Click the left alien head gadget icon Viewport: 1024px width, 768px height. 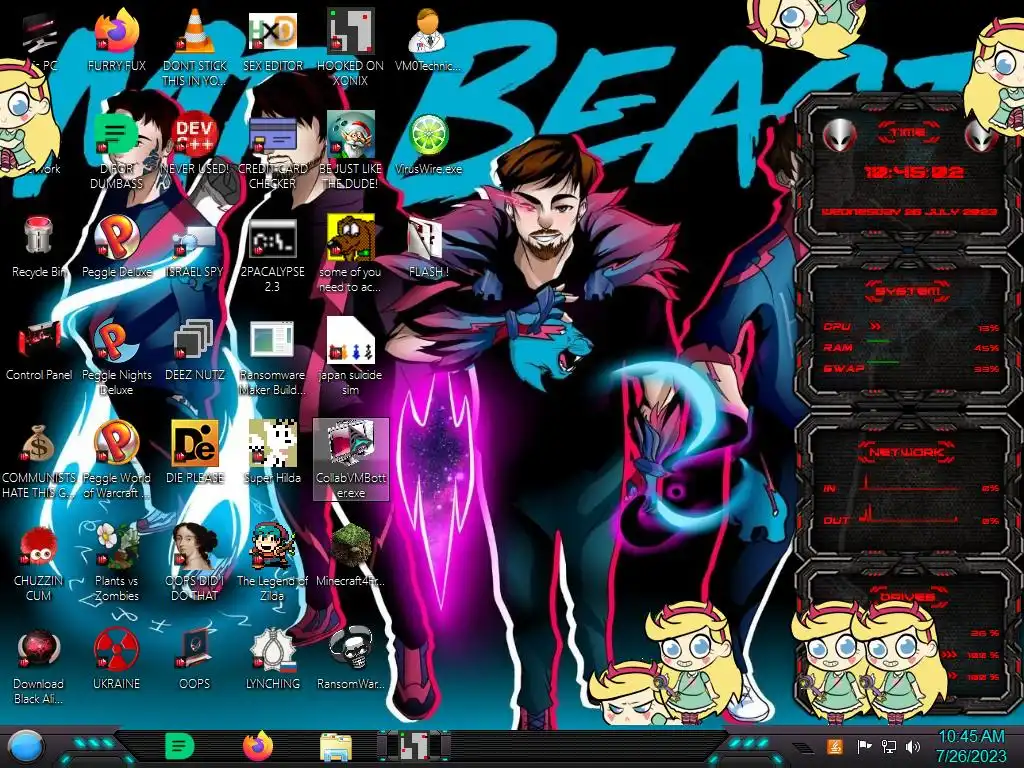coord(839,135)
